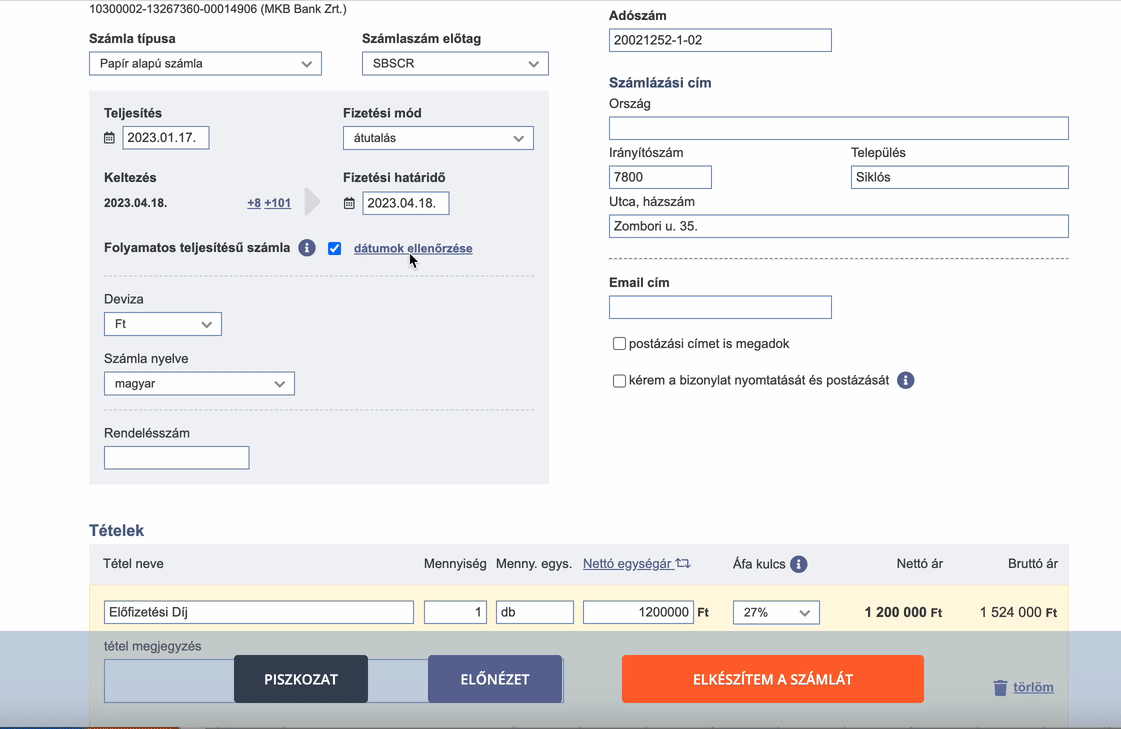Image resolution: width=1121 pixels, height=729 pixels.
Task: Open the 27% Áfa kulcs dropdown
Action: 776,613
